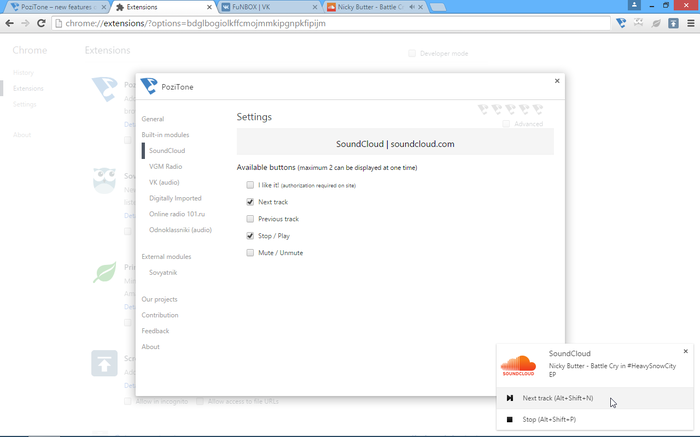This screenshot has height=437, width=700.
Task: Open General in PoziTone sidebar
Action: pos(153,119)
